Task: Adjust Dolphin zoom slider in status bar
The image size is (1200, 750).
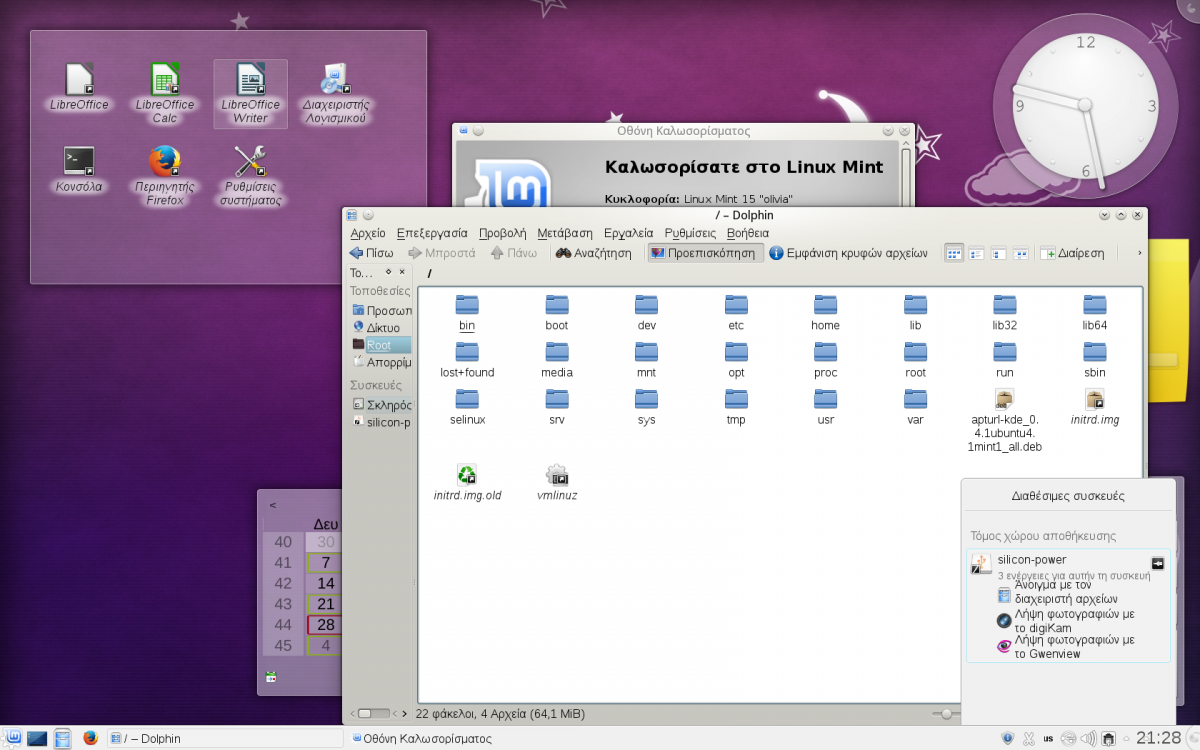Action: click(x=947, y=714)
